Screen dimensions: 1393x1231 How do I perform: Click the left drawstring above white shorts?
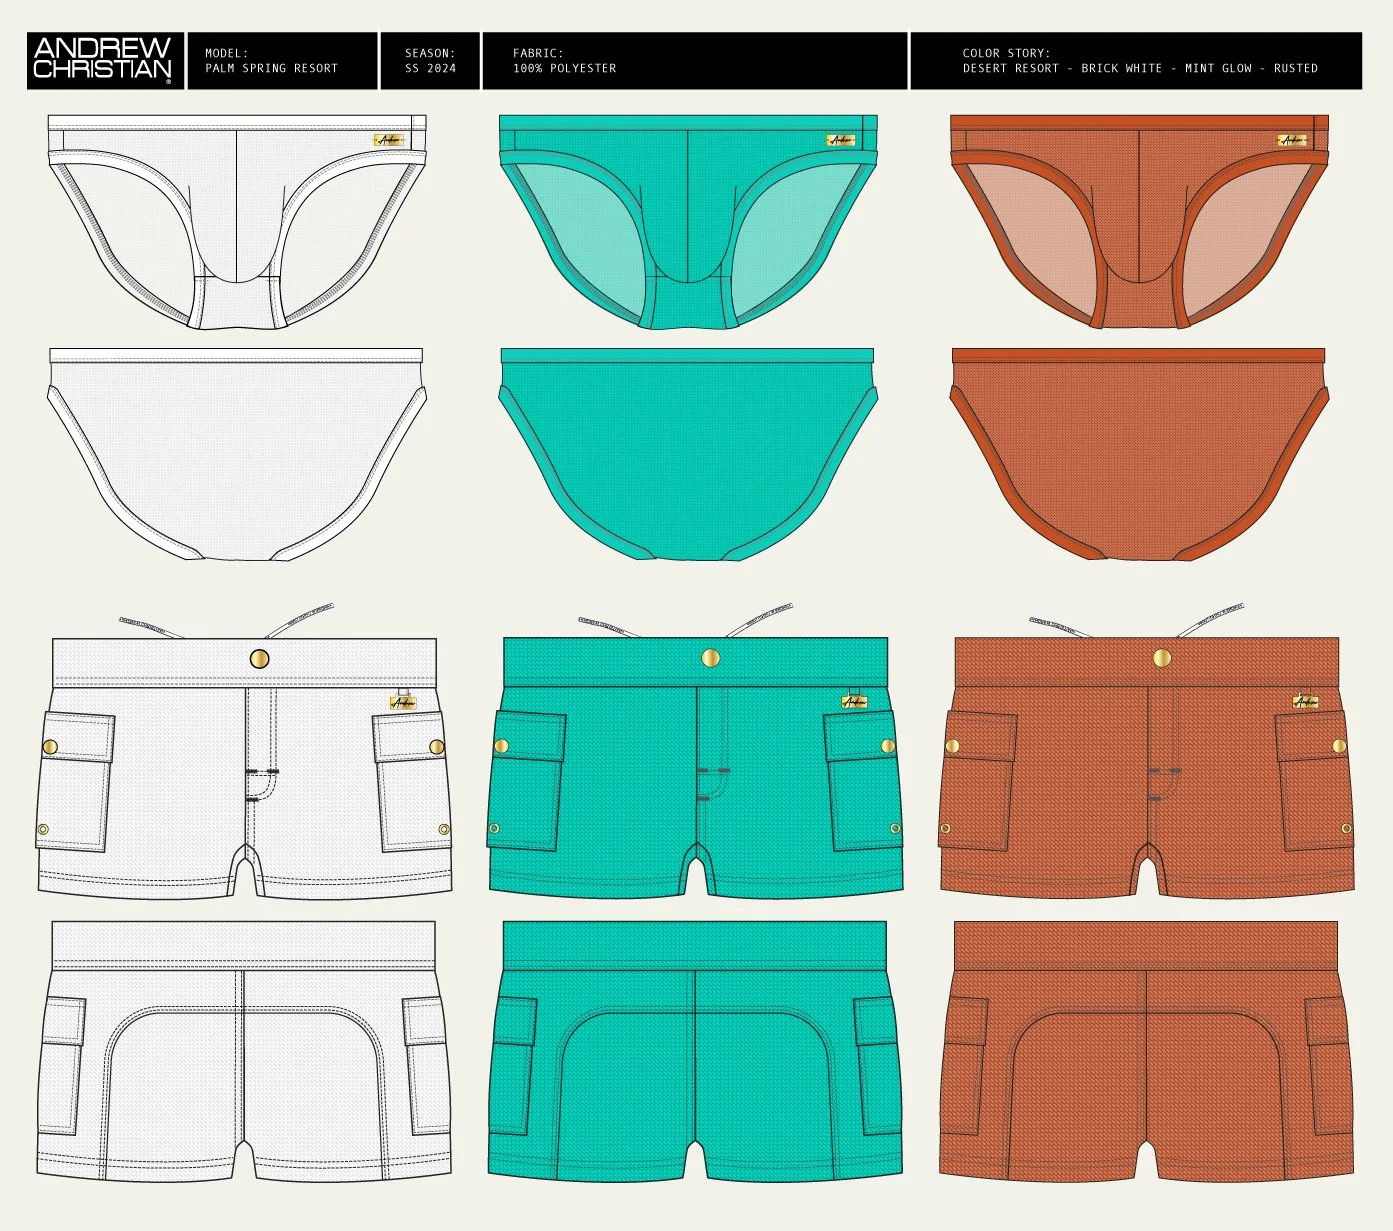pos(152,627)
